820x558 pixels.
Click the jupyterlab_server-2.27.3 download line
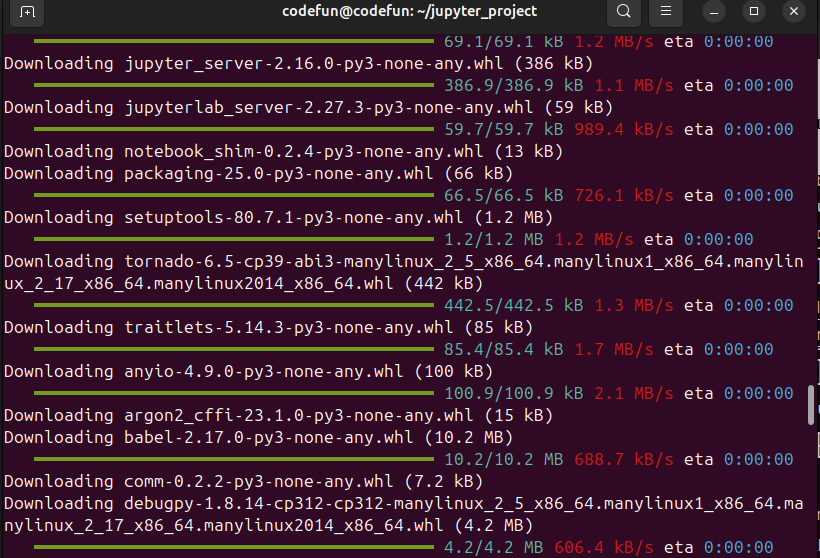(309, 107)
